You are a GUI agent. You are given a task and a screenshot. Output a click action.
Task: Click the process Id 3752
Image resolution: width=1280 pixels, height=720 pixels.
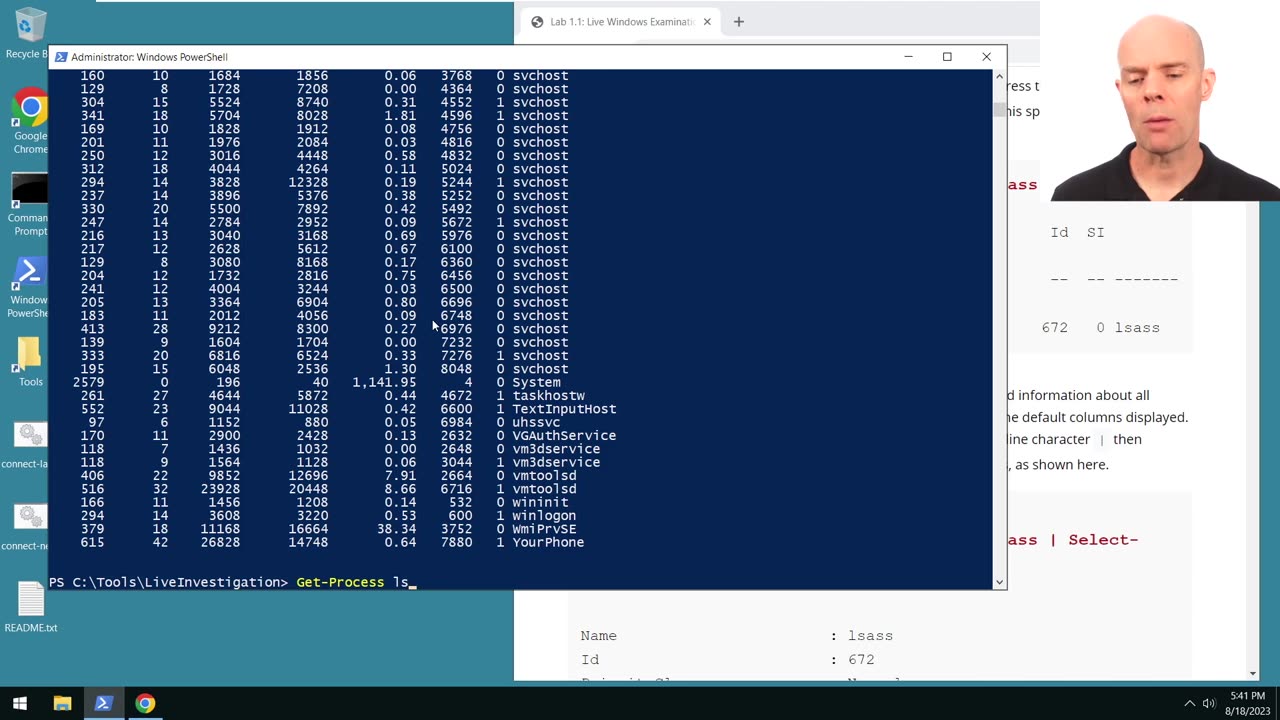point(456,529)
